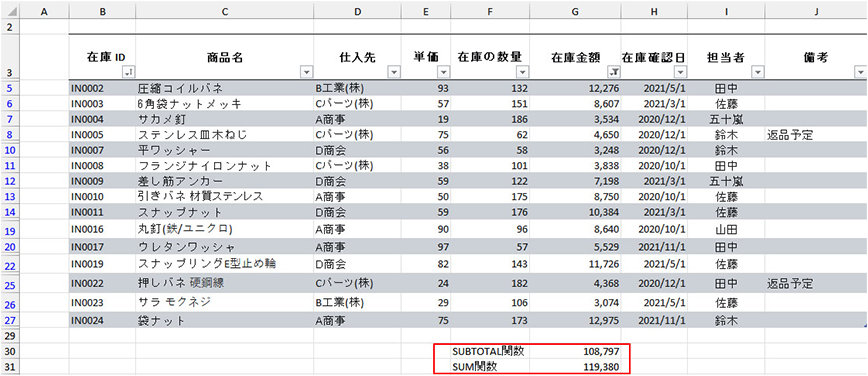This screenshot has width=868, height=376.
Task: Click cell 圧縮コイルバネ
Action: [224, 88]
